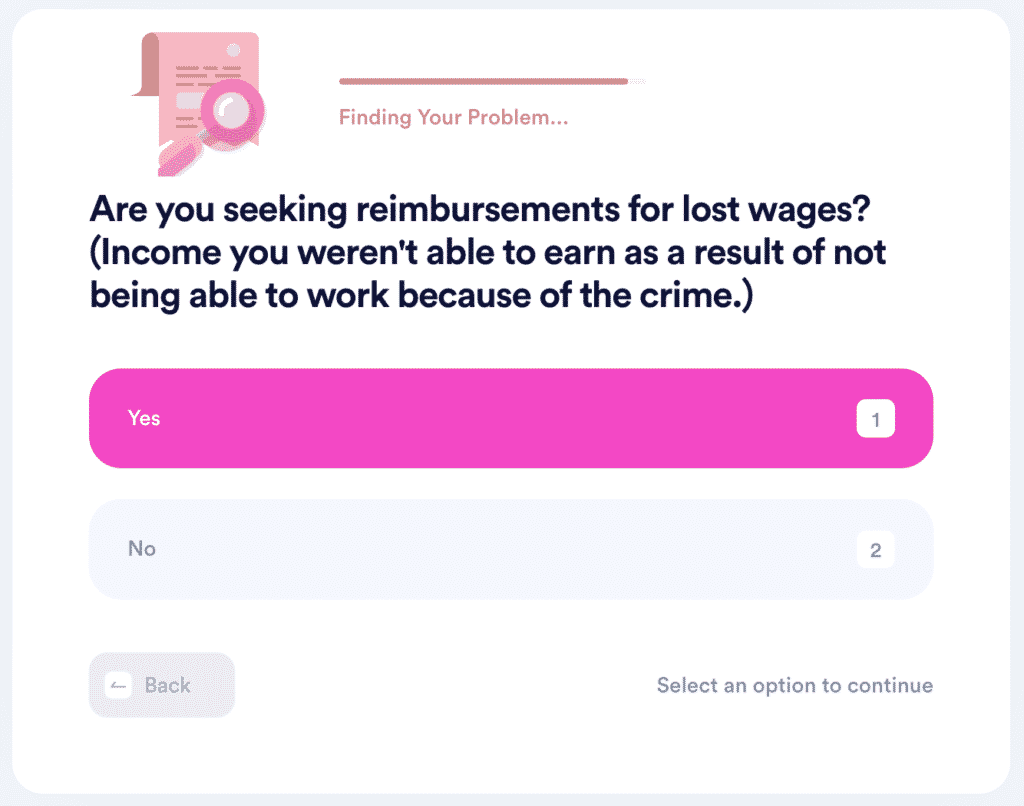
Task: Click the parenthetical income explanation text
Action: point(488,274)
